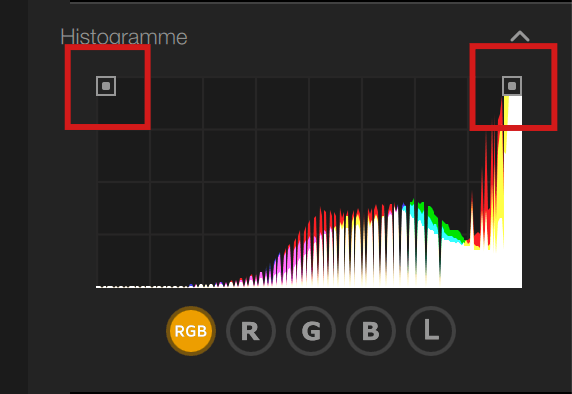Collapse the Histogramme panel
This screenshot has width=572, height=394.
(520, 36)
